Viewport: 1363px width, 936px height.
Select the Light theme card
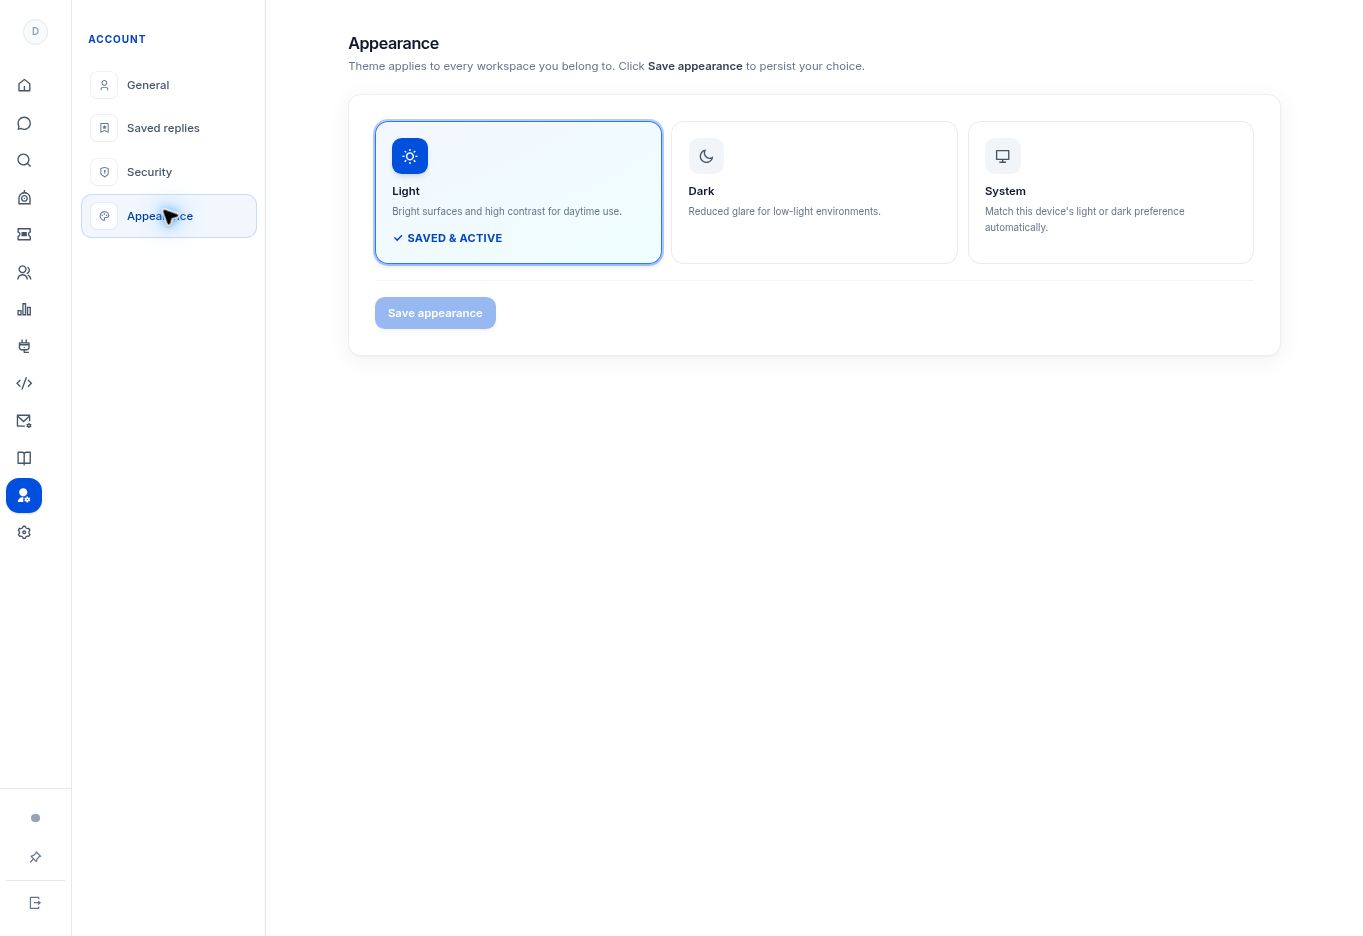[518, 192]
